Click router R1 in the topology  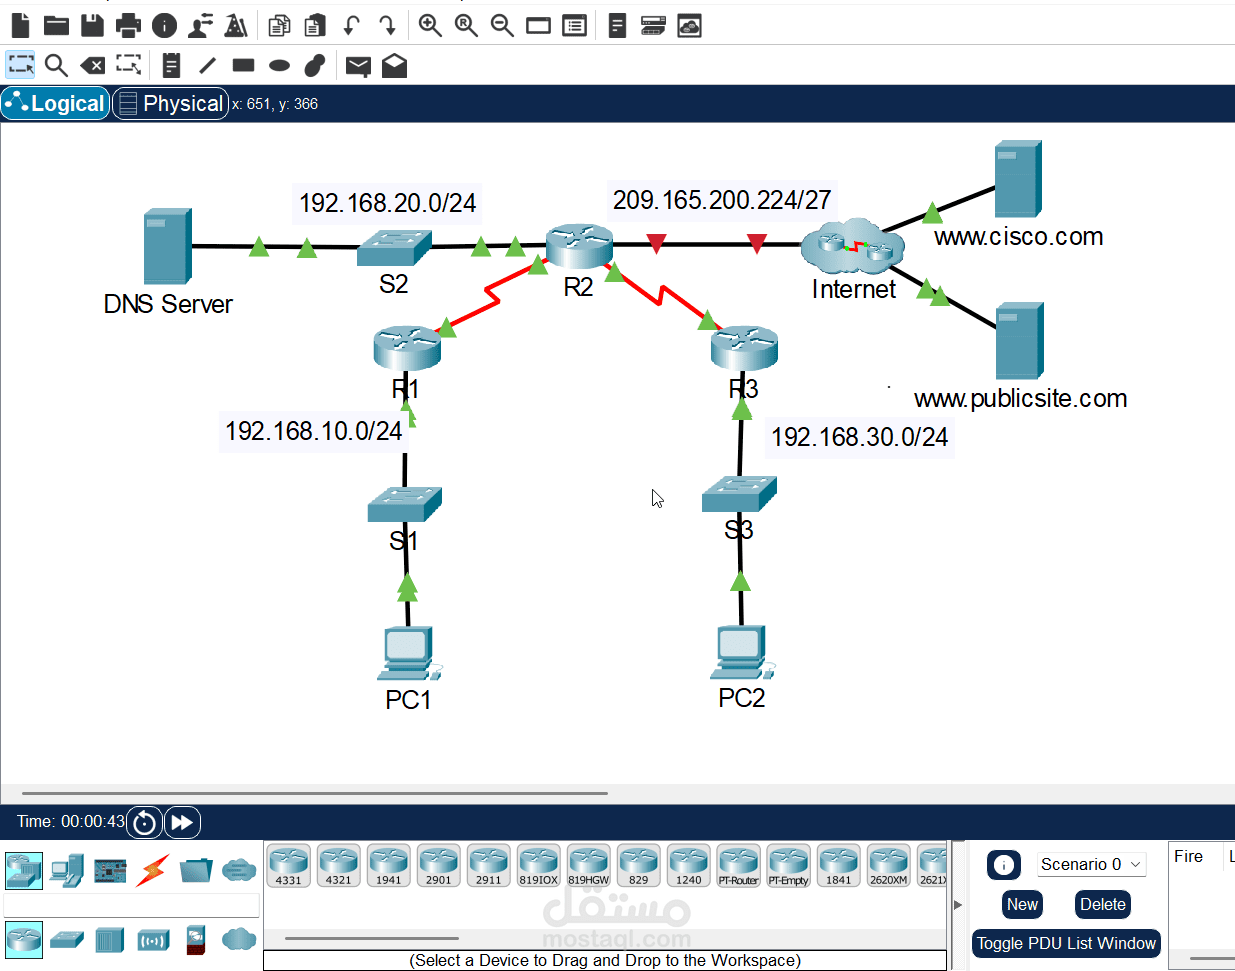point(407,347)
